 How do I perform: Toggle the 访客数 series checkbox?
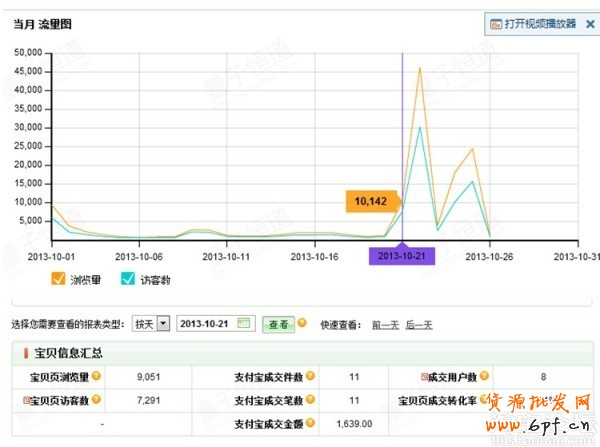(127, 280)
